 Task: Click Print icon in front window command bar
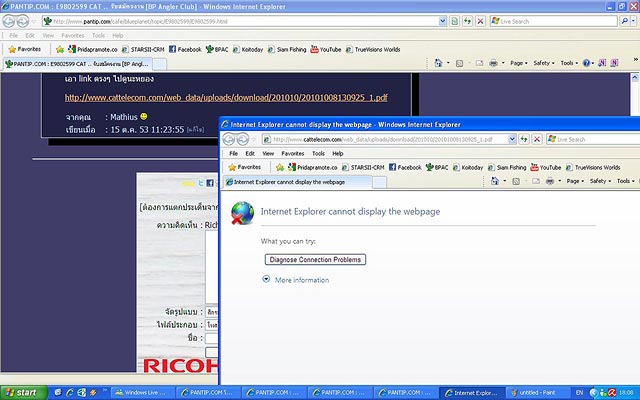click(550, 181)
